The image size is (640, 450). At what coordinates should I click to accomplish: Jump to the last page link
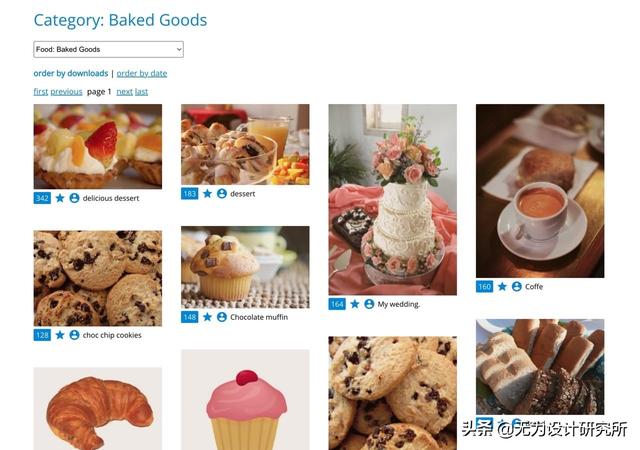[141, 92]
